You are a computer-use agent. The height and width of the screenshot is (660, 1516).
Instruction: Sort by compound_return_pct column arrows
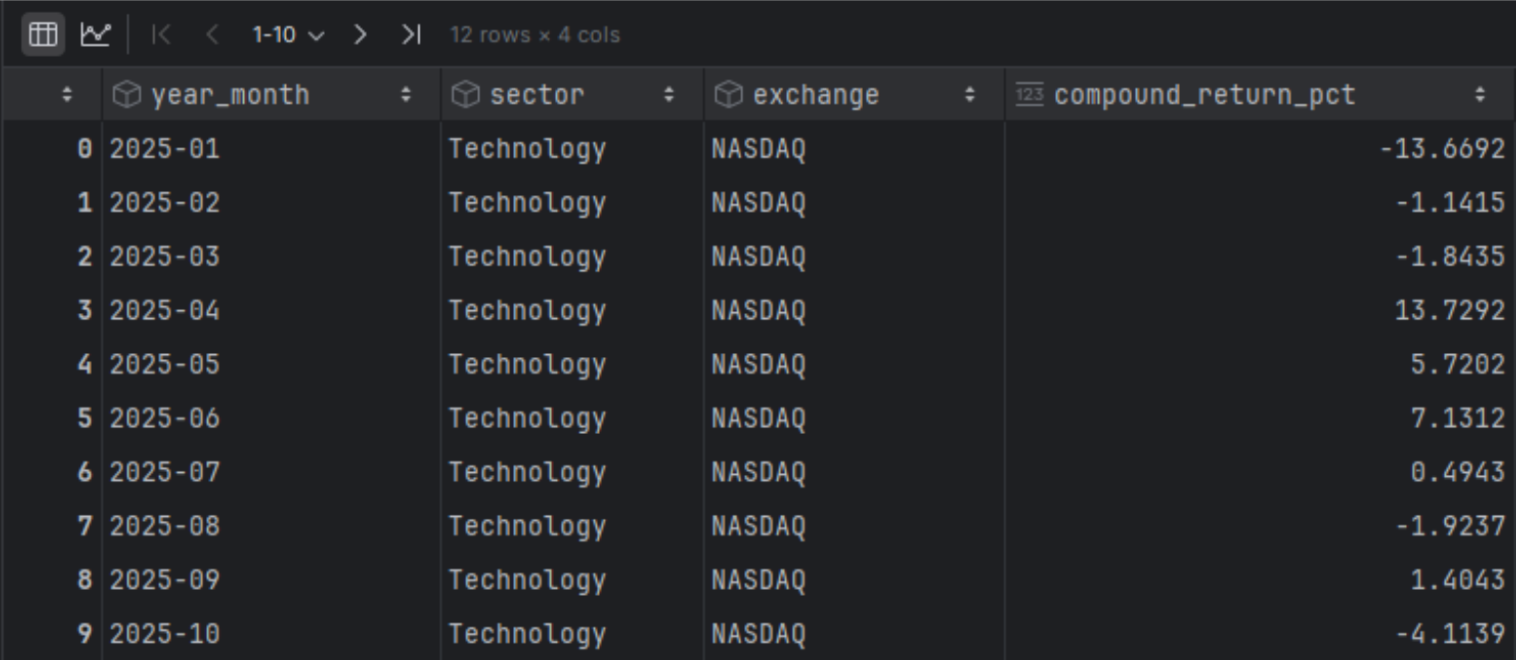click(1480, 95)
